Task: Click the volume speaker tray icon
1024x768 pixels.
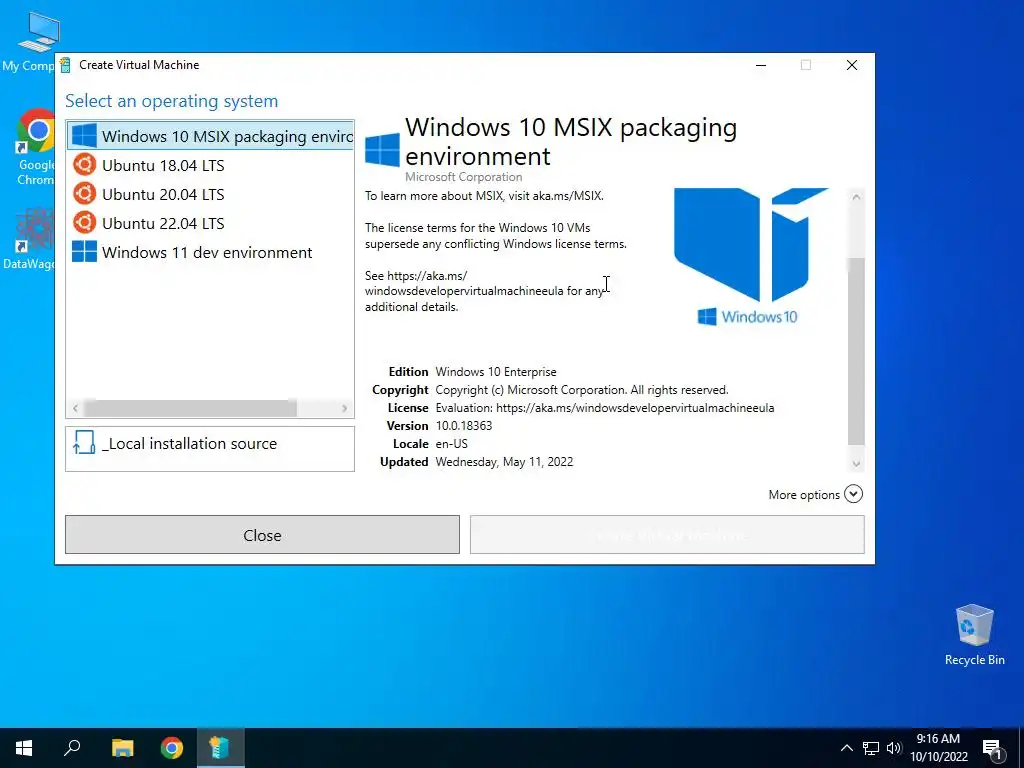Action: pyautogui.click(x=894, y=748)
